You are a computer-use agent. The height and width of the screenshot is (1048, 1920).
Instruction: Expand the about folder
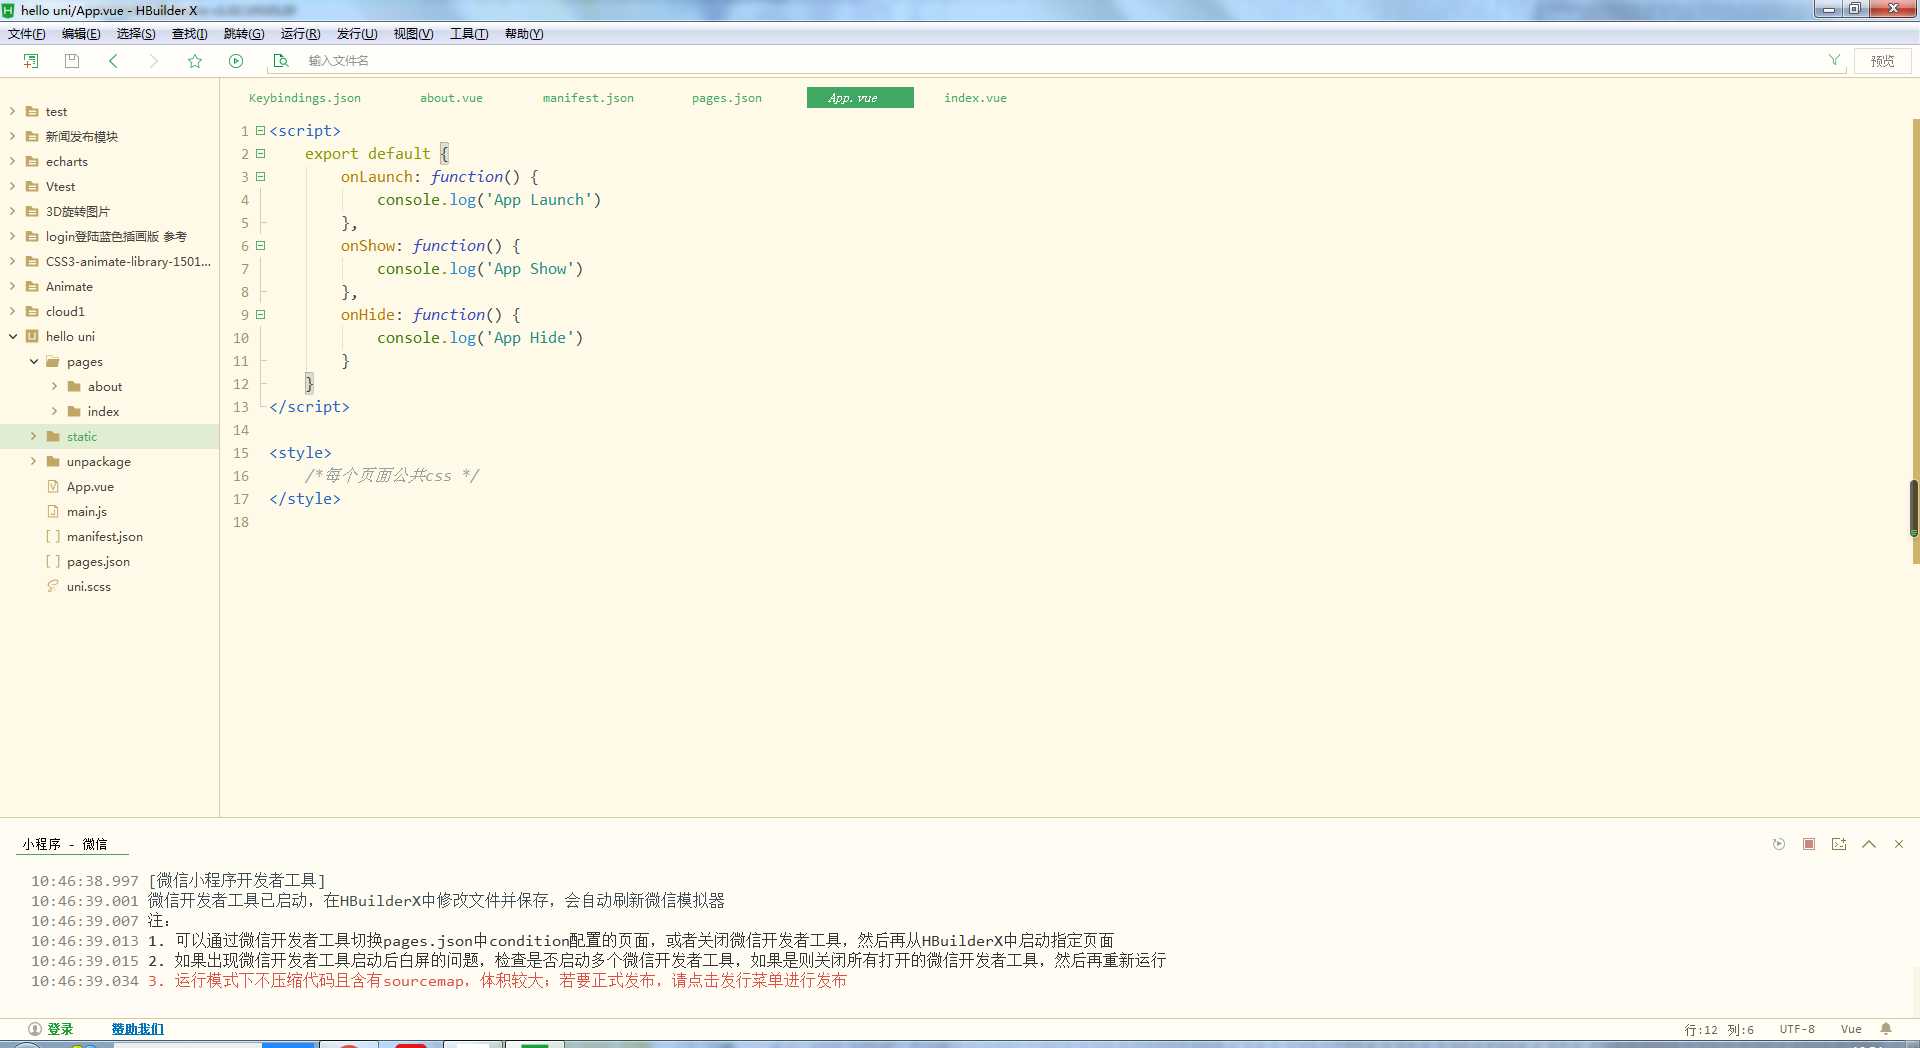coord(54,387)
